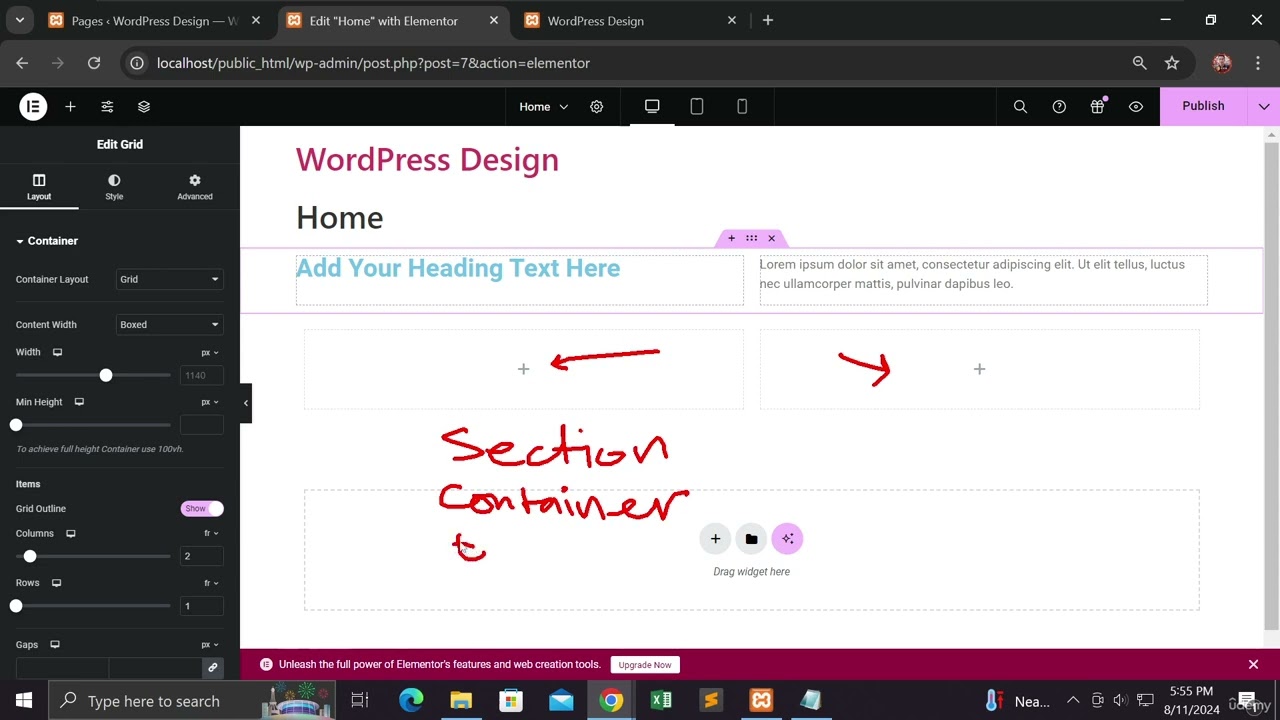Open the Finder search icon
Screen dimensions: 1280x720
tap(1020, 106)
